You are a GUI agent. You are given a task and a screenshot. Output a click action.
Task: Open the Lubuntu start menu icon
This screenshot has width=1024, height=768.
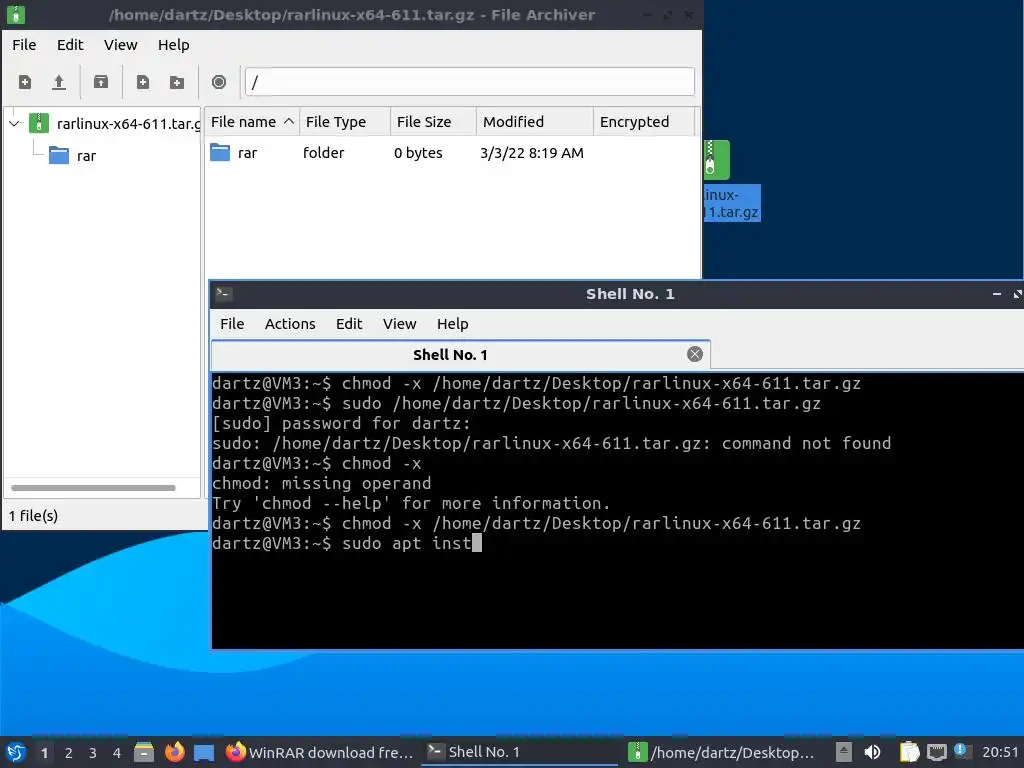[16, 753]
